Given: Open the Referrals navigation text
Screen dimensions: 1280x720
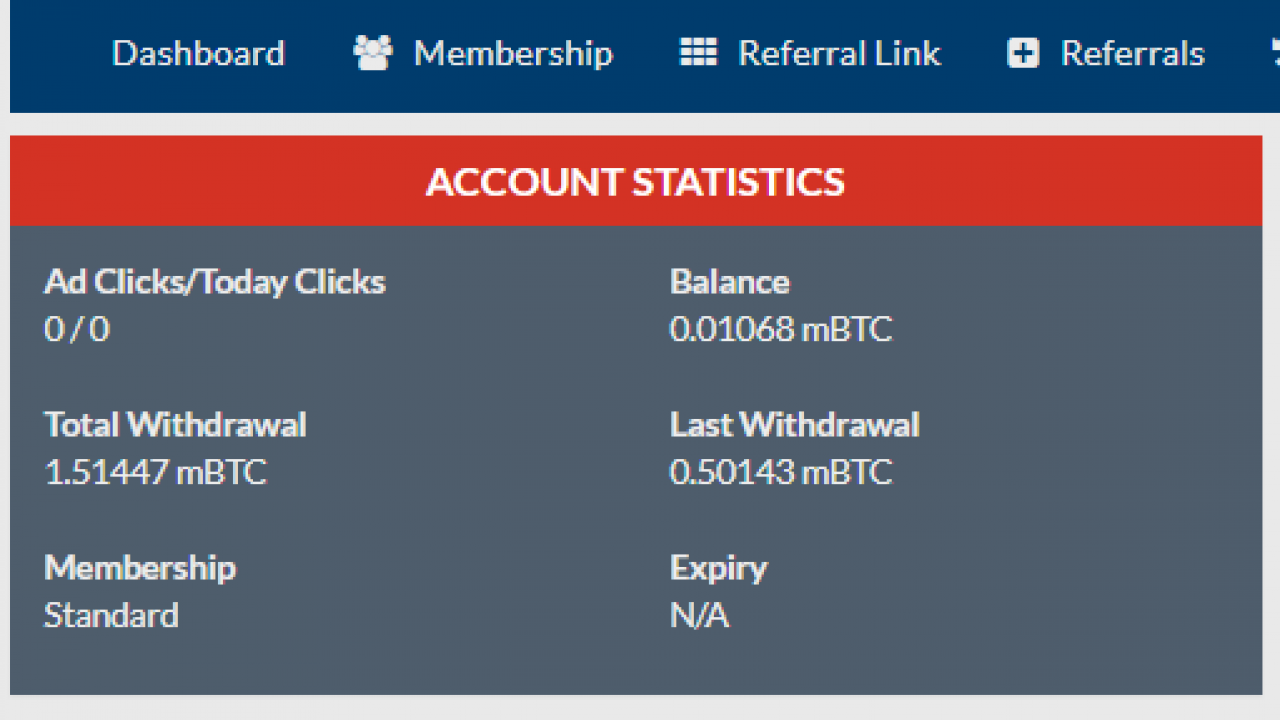Looking at the screenshot, I should (1132, 53).
